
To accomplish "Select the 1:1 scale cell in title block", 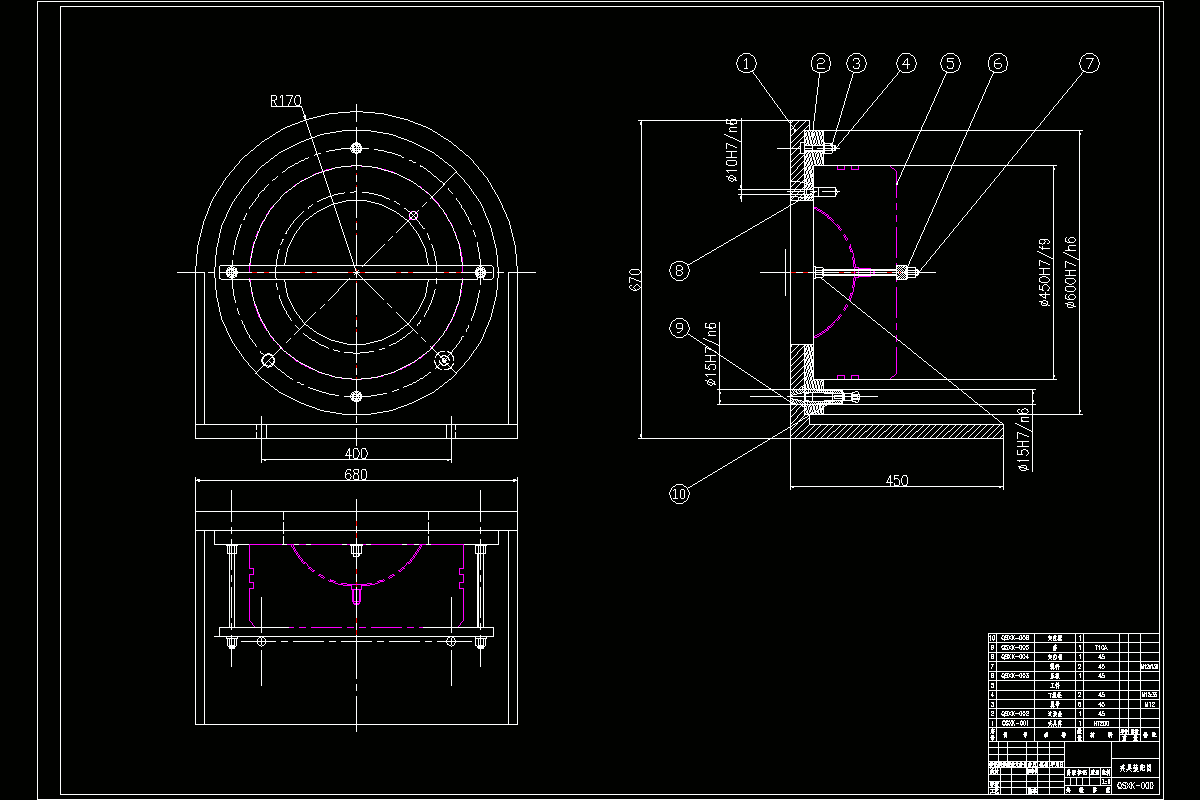I will point(1105,782).
